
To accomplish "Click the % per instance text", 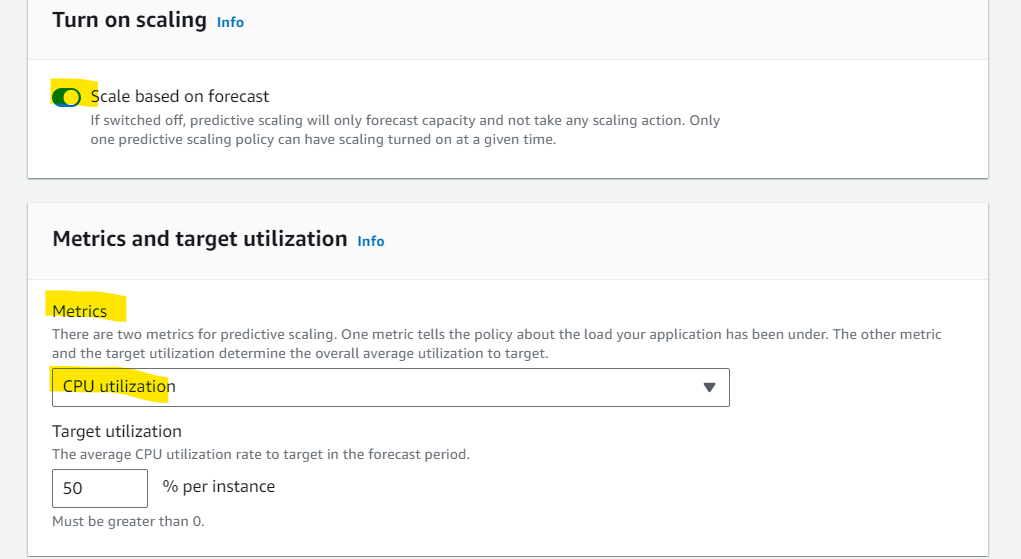I will [x=219, y=487].
